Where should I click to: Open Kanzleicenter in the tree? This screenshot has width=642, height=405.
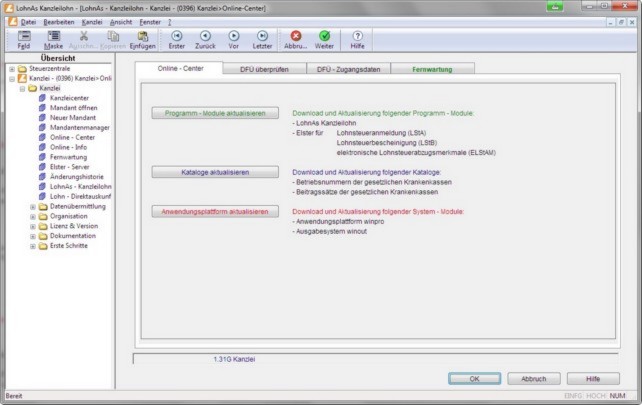pos(69,98)
